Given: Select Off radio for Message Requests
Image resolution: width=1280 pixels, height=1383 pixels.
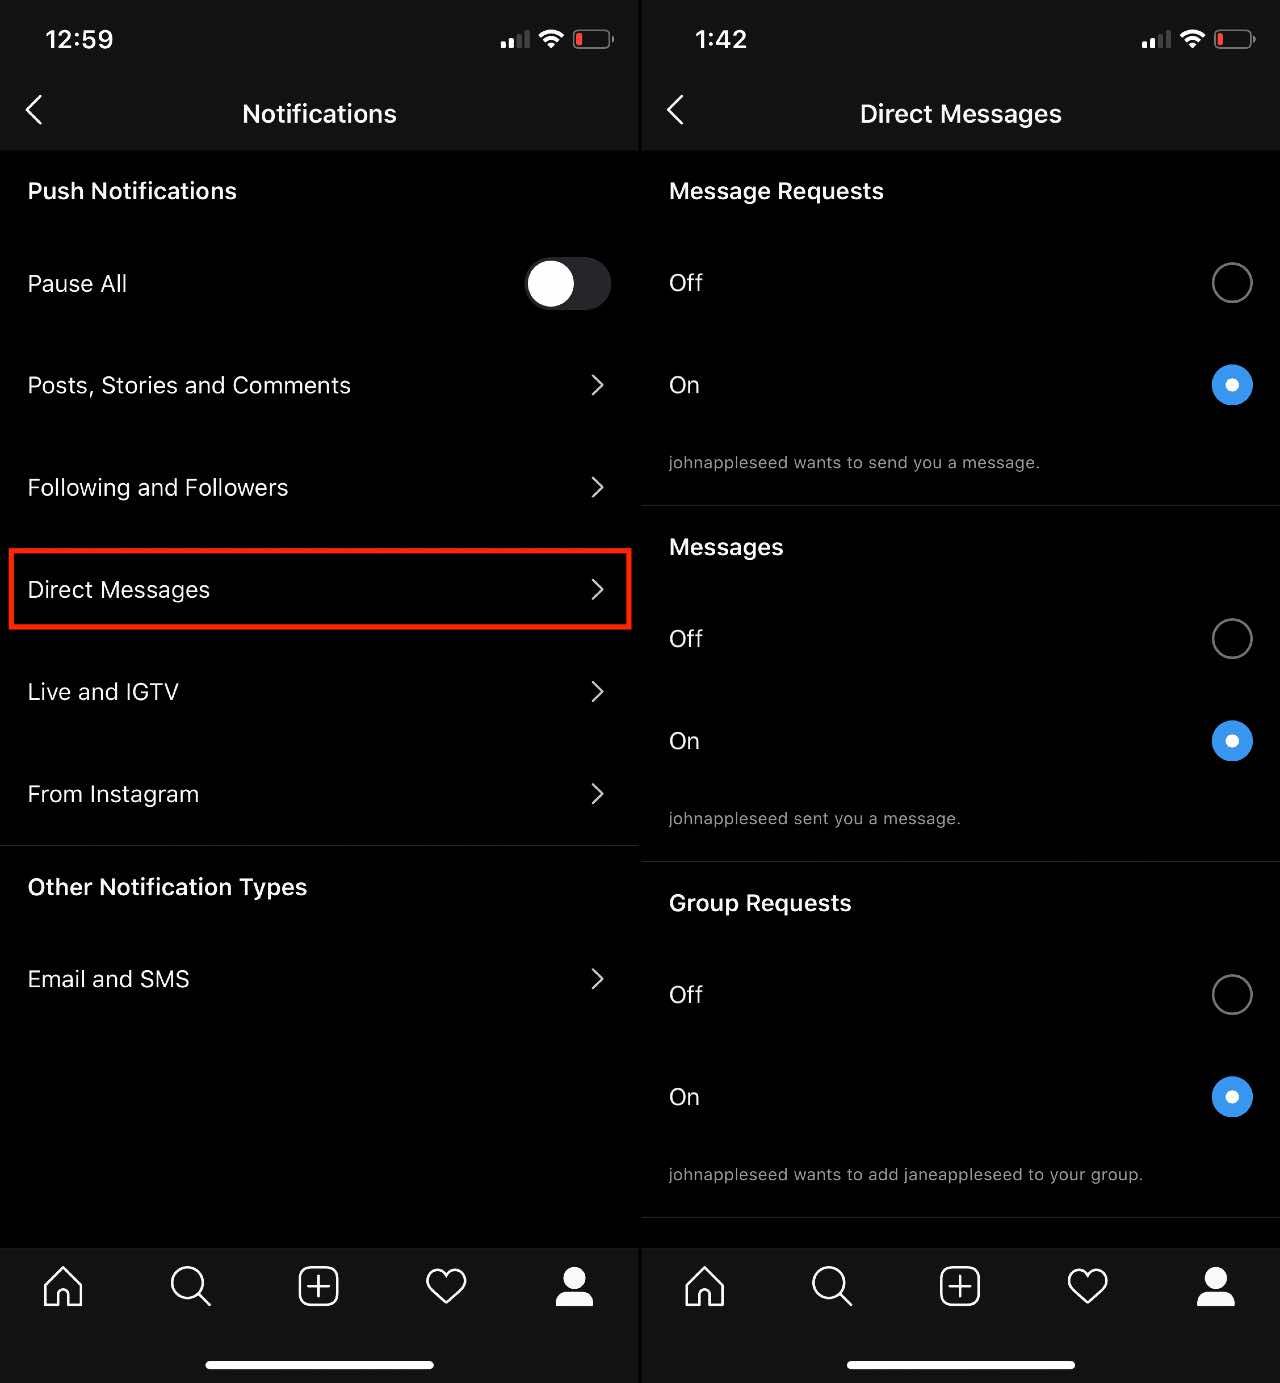Looking at the screenshot, I should tap(1232, 283).
